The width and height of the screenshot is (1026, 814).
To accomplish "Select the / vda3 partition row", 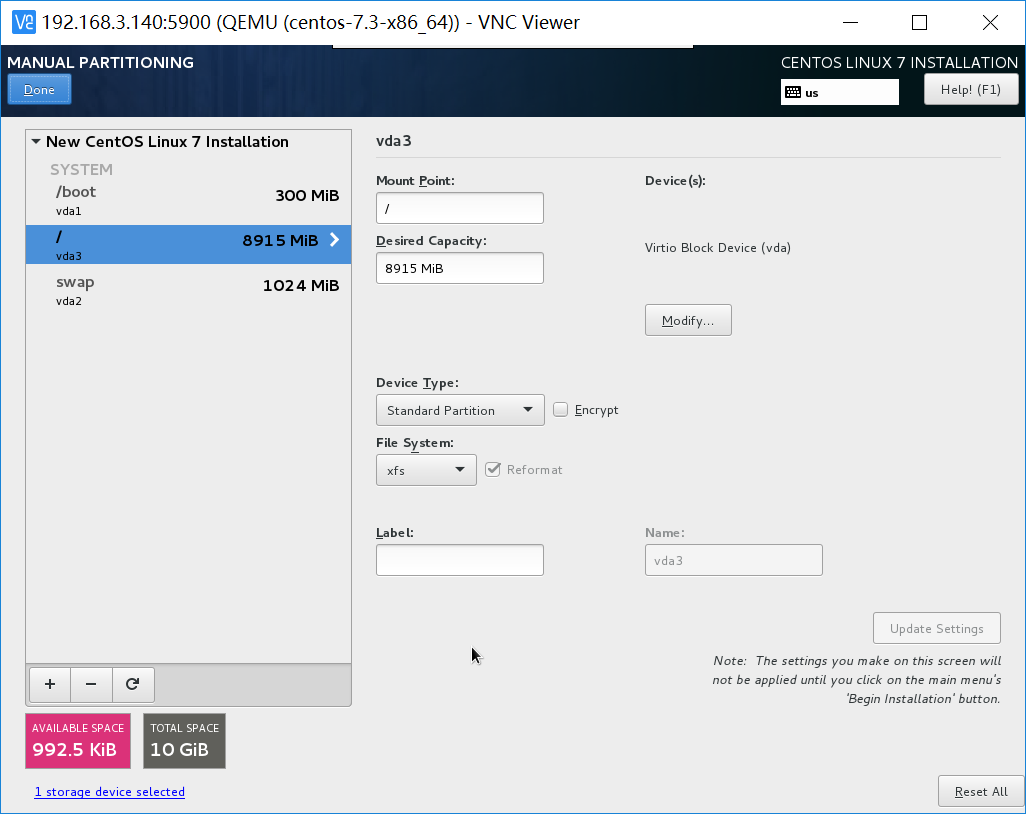I will 188,245.
